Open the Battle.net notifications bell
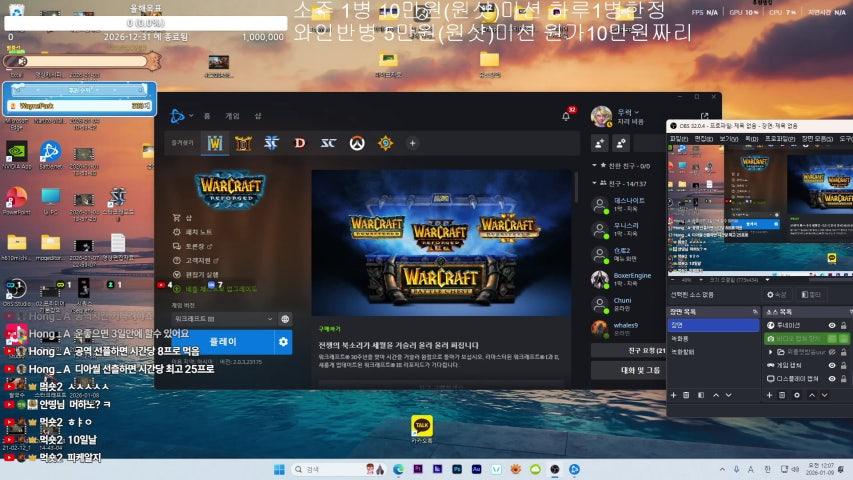The image size is (853, 480). (566, 116)
